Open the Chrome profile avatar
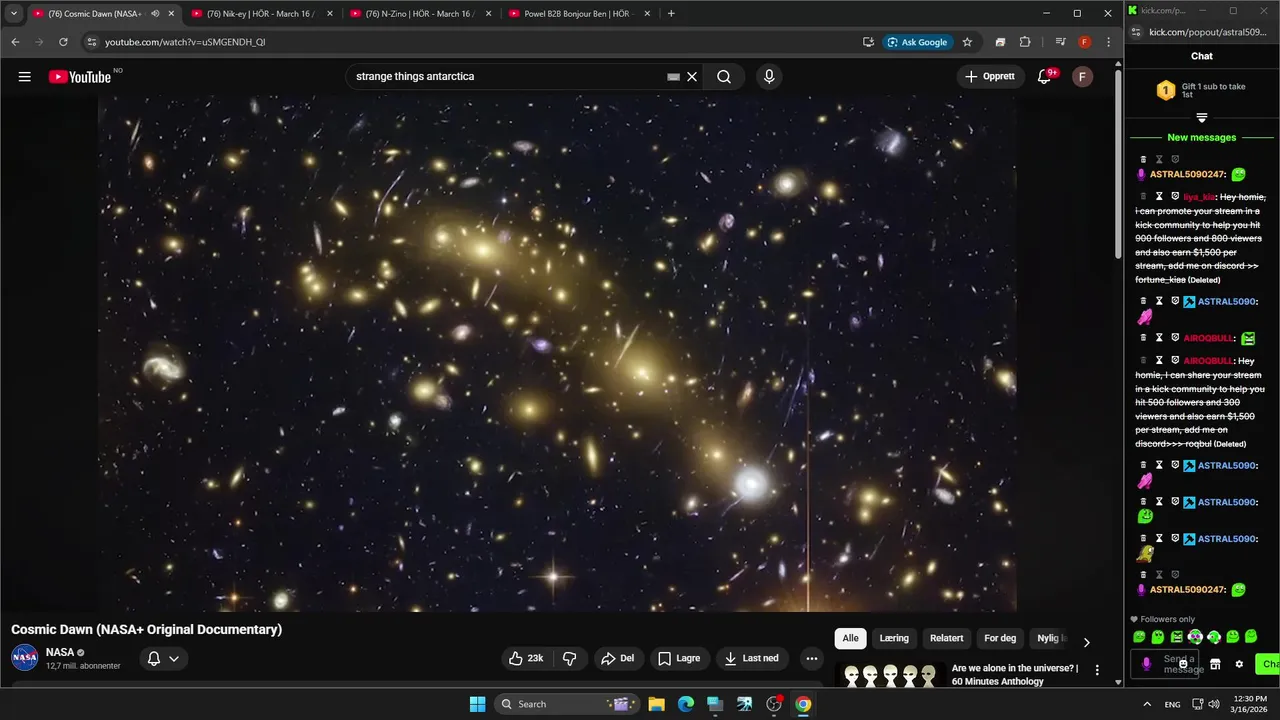The width and height of the screenshot is (1280, 720). pos(1084,42)
